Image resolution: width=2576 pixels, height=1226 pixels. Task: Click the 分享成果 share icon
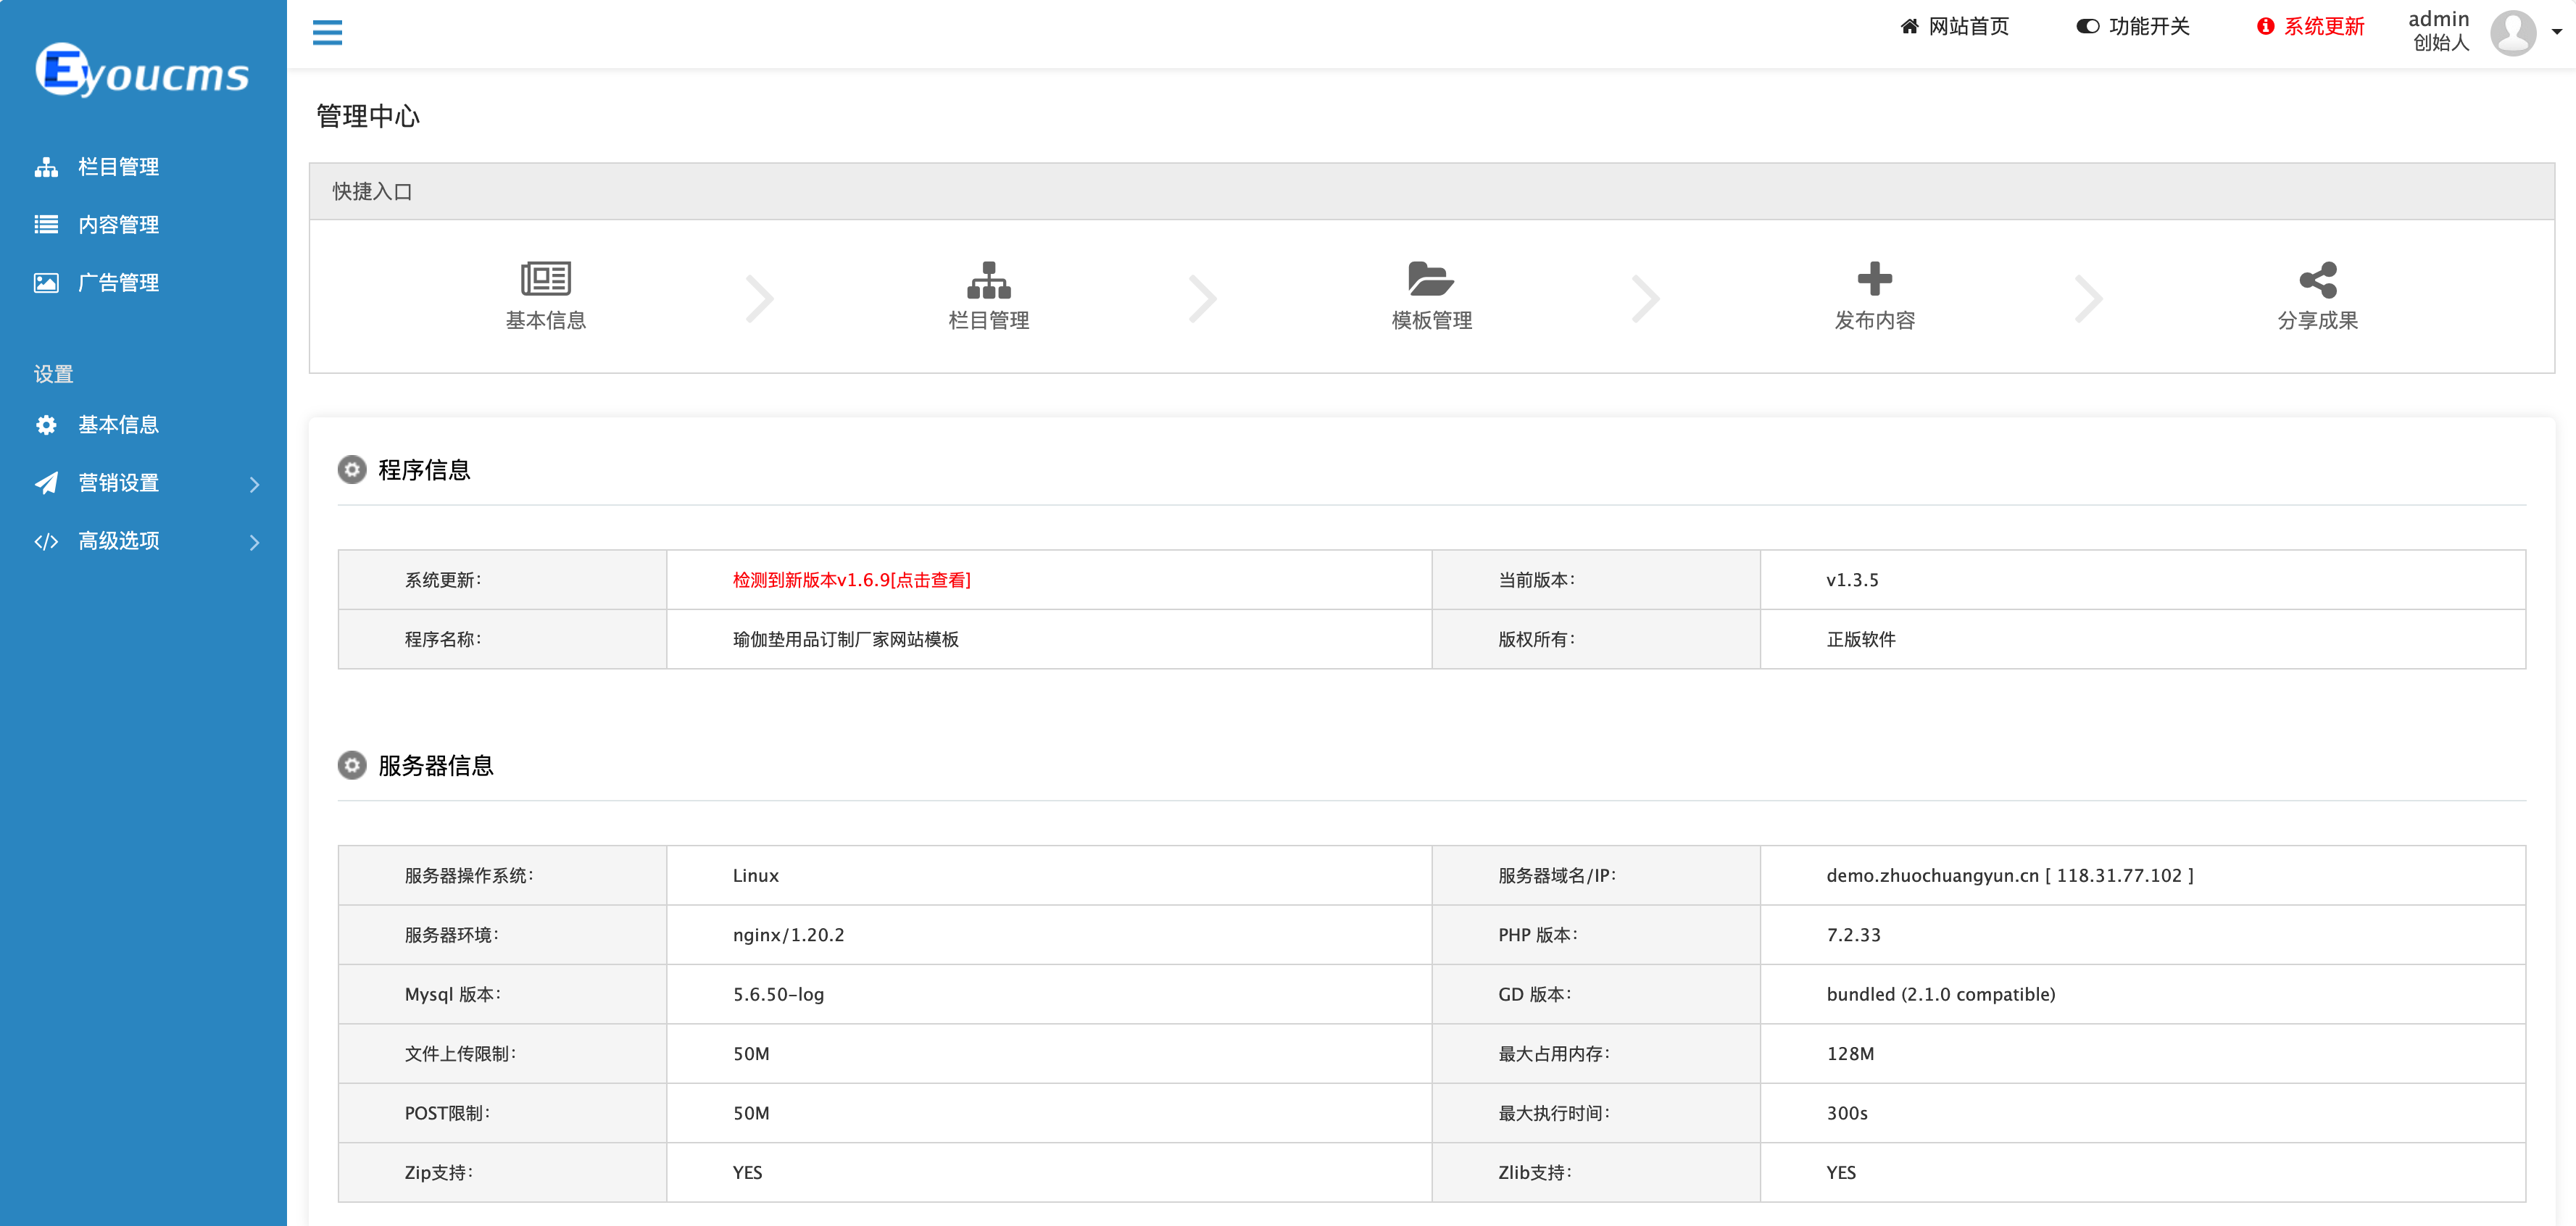2318,280
